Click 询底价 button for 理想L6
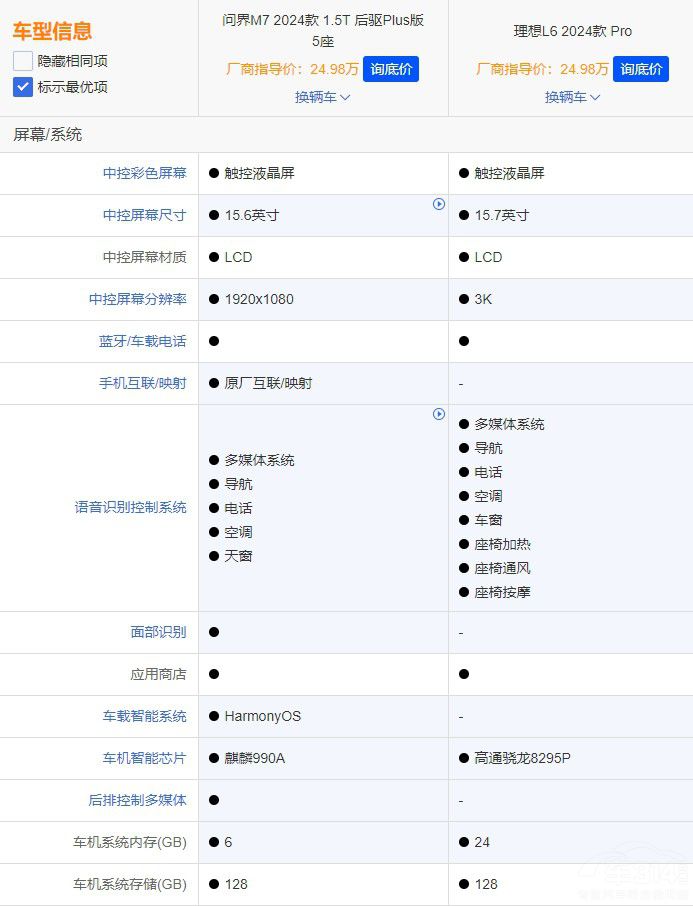The height and width of the screenshot is (906, 693). [640, 69]
